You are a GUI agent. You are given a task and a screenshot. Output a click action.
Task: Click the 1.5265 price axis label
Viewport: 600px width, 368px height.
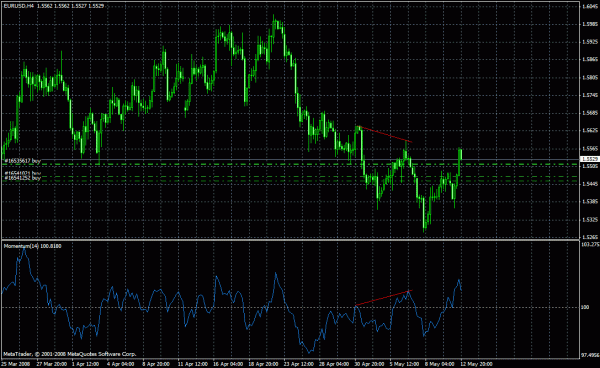[590, 237]
